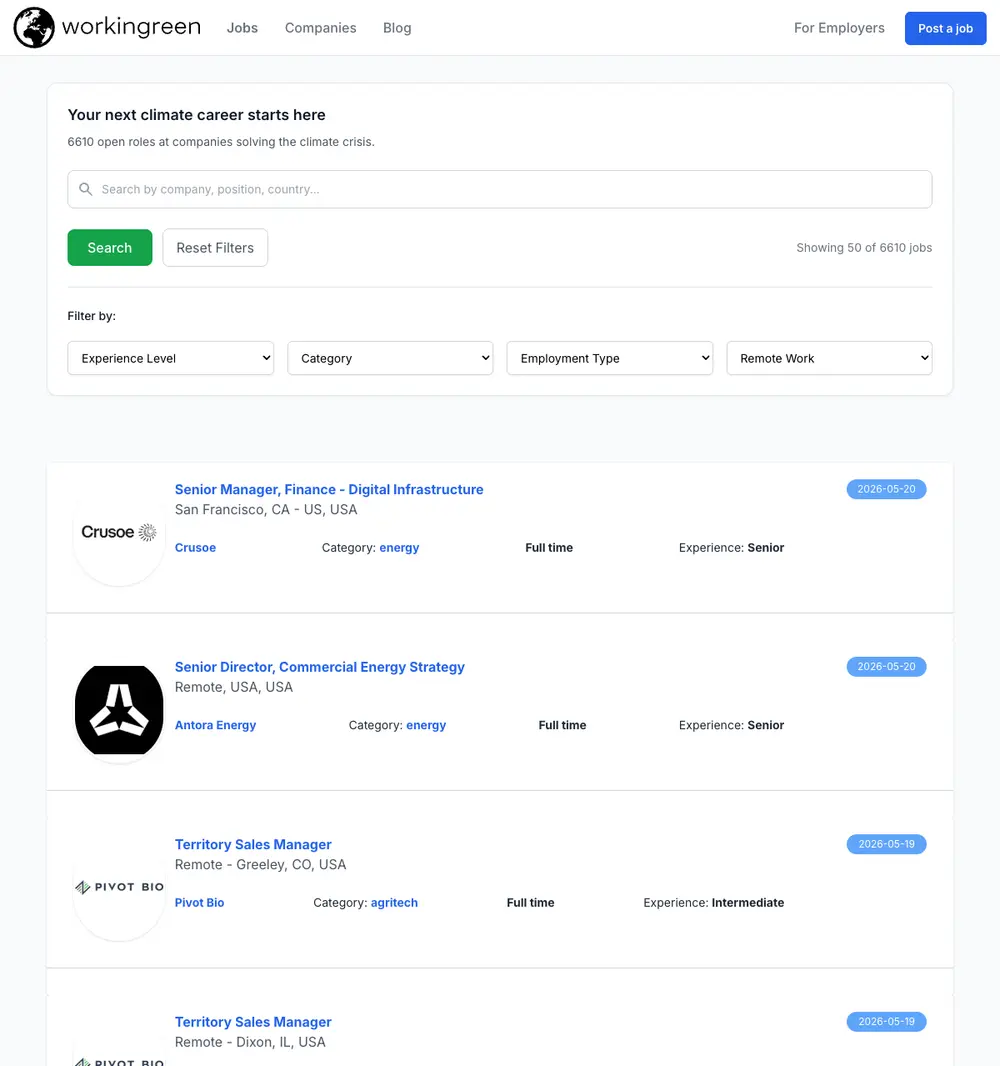Viewport: 1000px width, 1066px height.
Task: Open the Antora Energy company link
Action: point(215,725)
